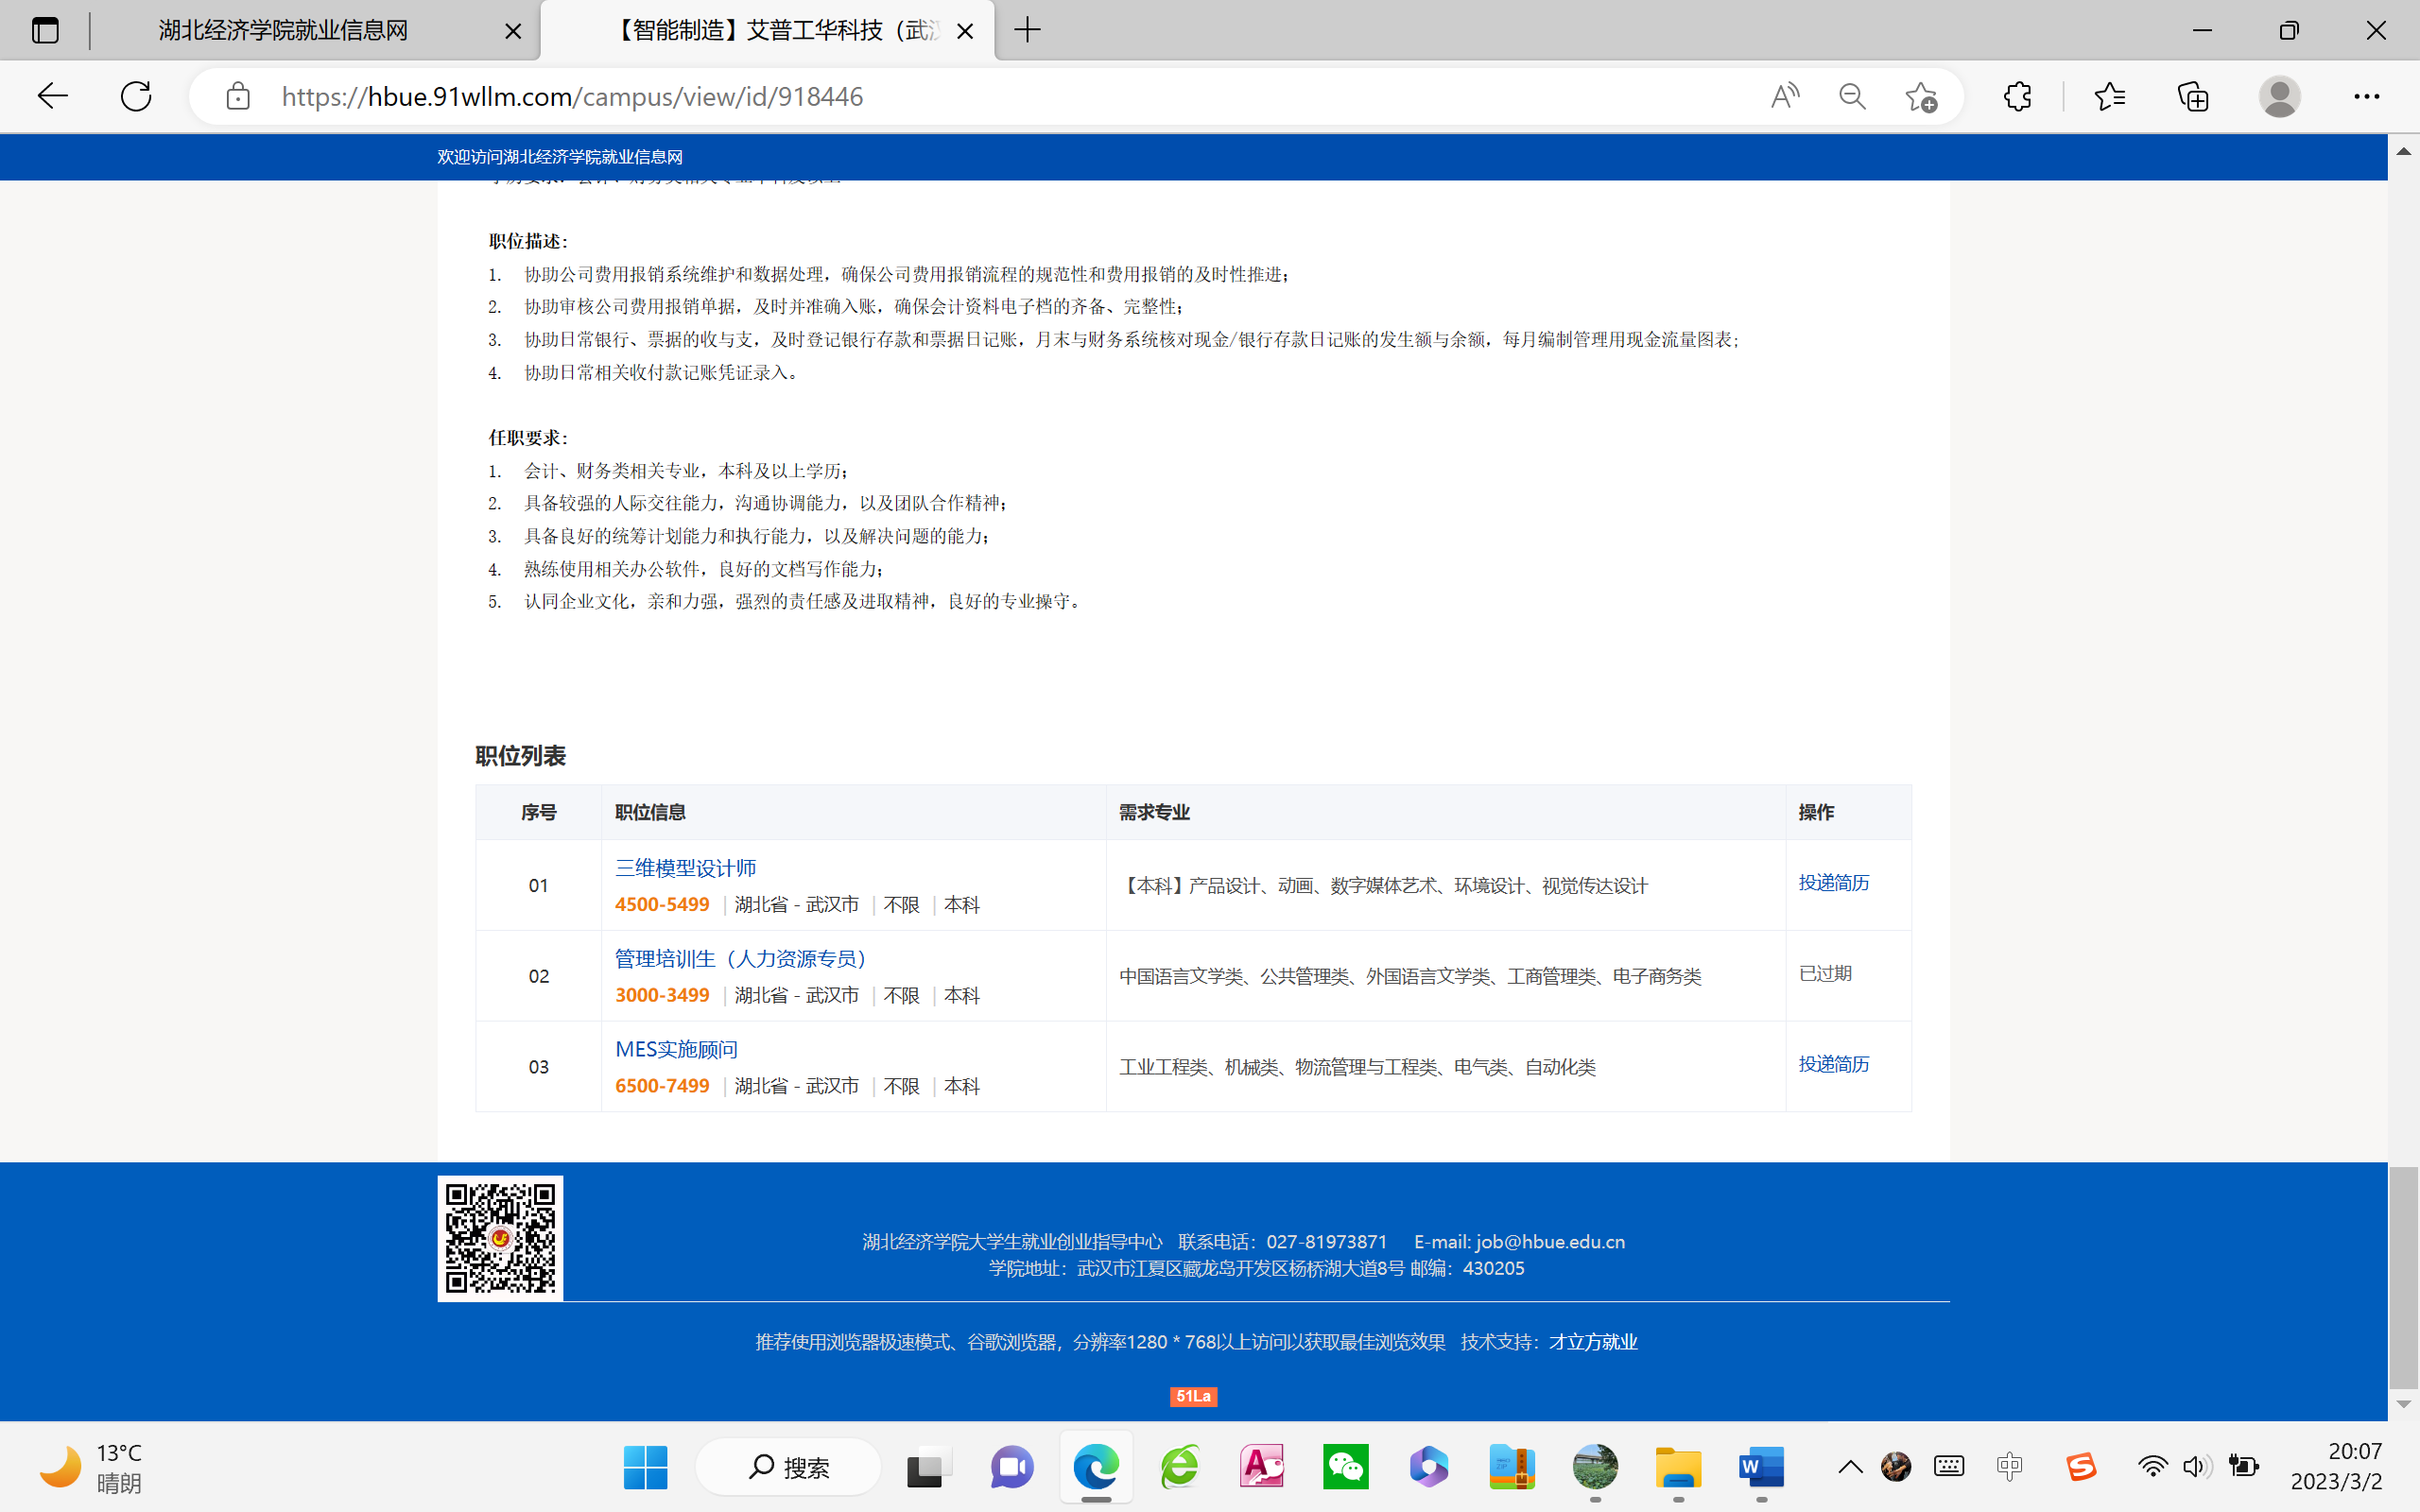Image resolution: width=2420 pixels, height=1512 pixels.
Task: Switch to 湖北经济学院就业信息网 tab
Action: [283, 30]
